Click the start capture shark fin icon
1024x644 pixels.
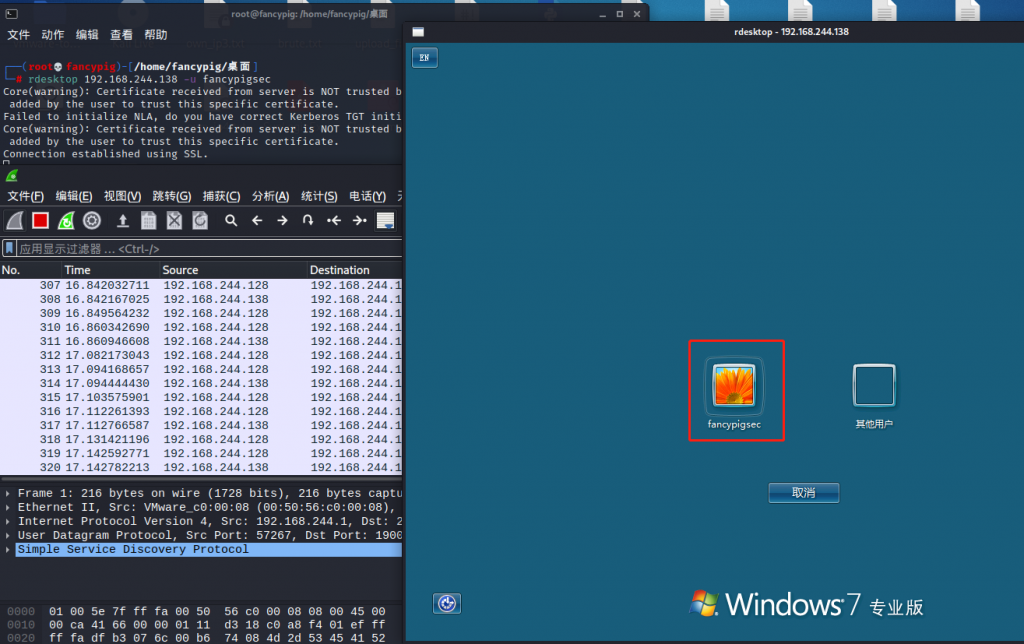(14, 221)
